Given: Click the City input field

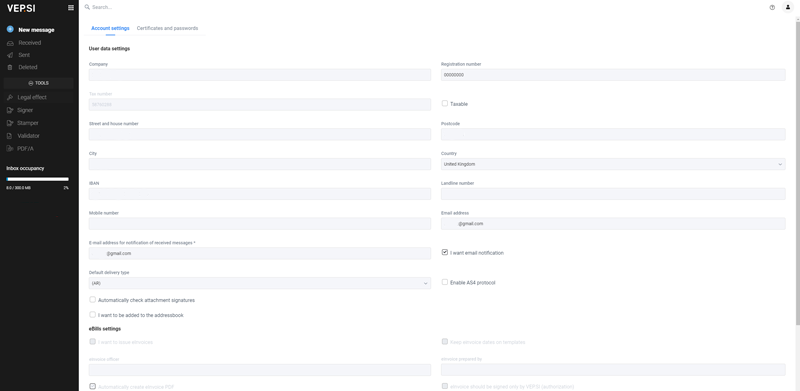Looking at the screenshot, I should pyautogui.click(x=260, y=164).
